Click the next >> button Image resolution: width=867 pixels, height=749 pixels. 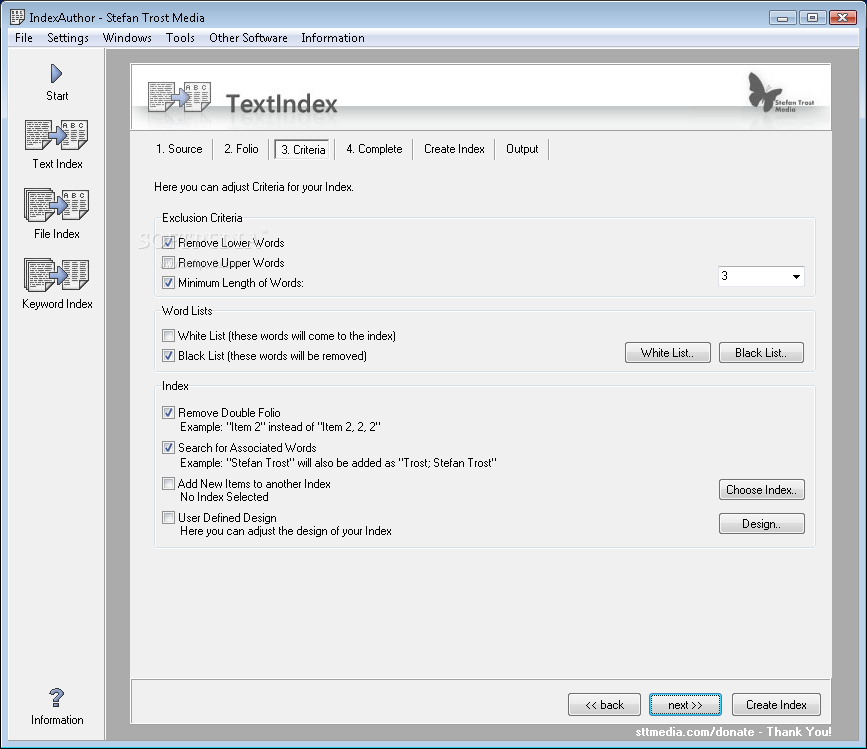coord(685,705)
